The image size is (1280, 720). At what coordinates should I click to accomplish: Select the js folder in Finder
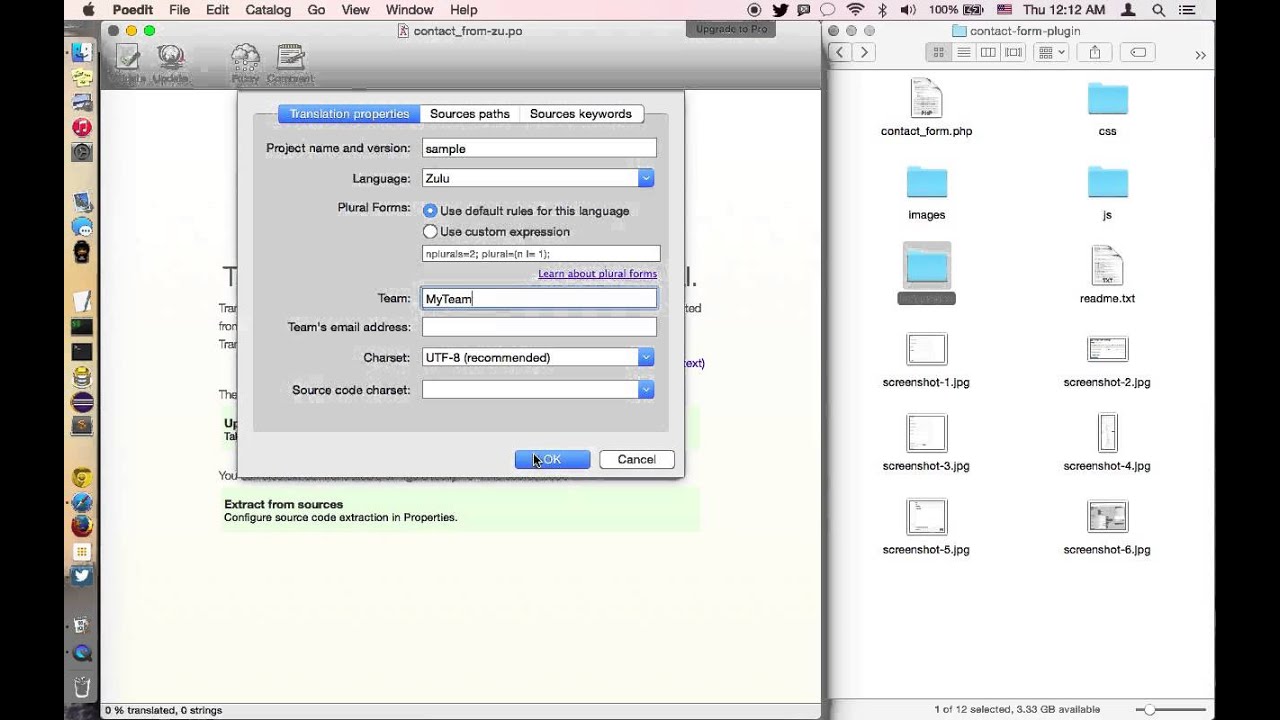coord(1107,182)
